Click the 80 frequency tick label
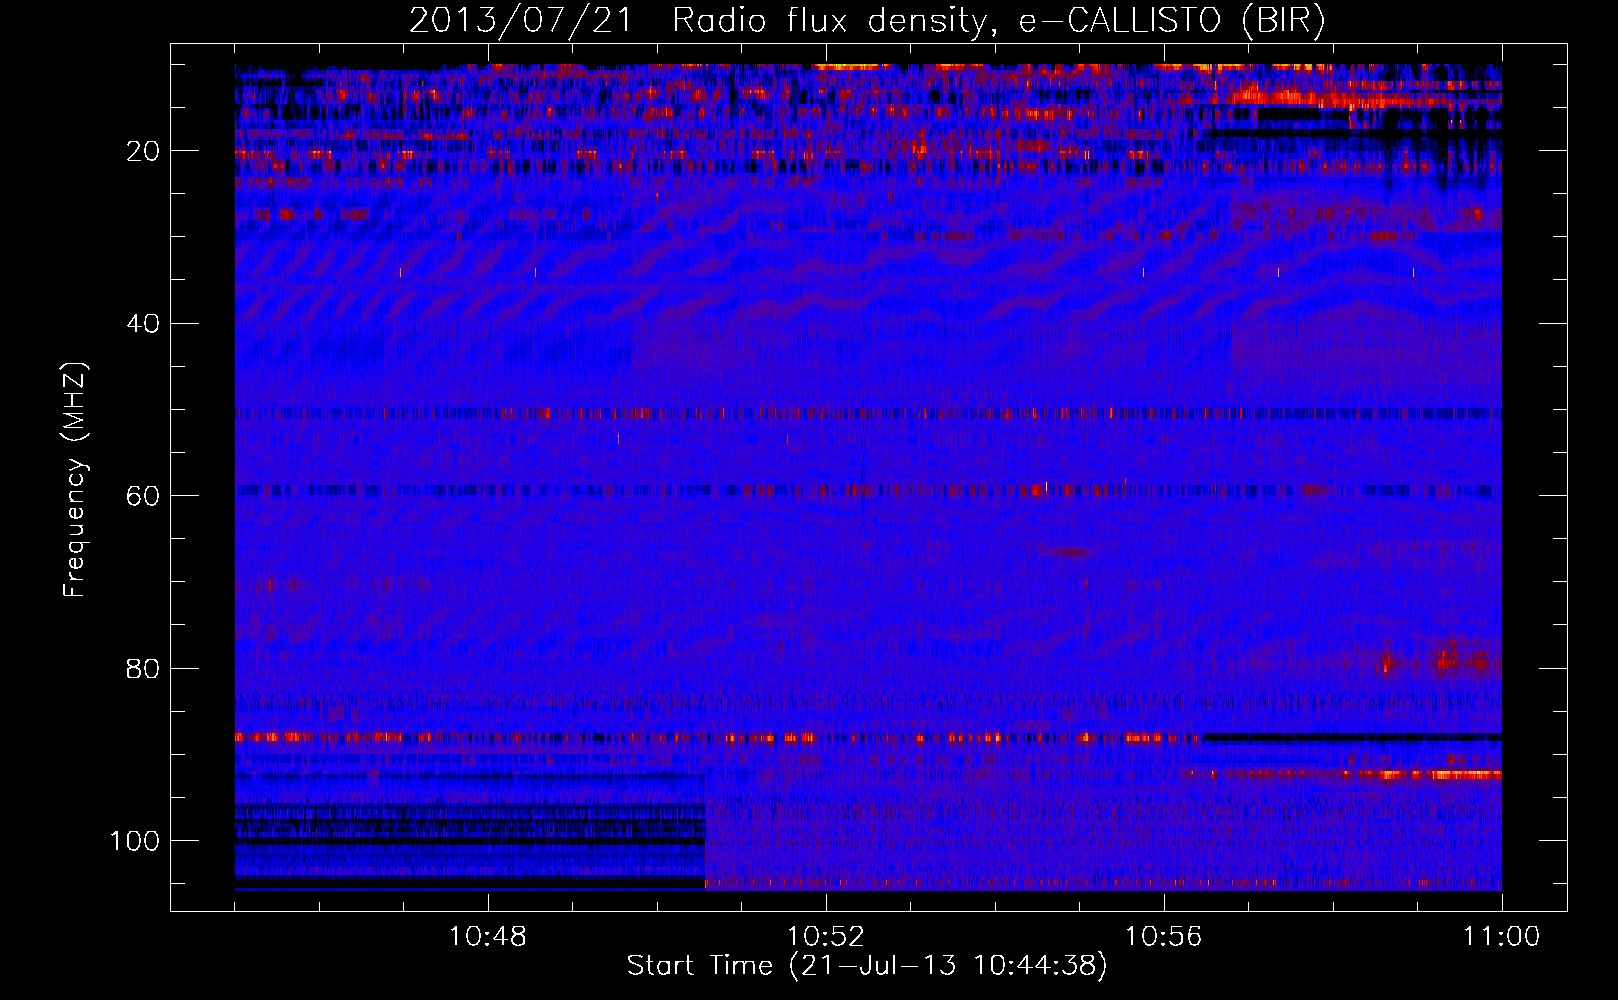The image size is (1618, 1000). [143, 668]
